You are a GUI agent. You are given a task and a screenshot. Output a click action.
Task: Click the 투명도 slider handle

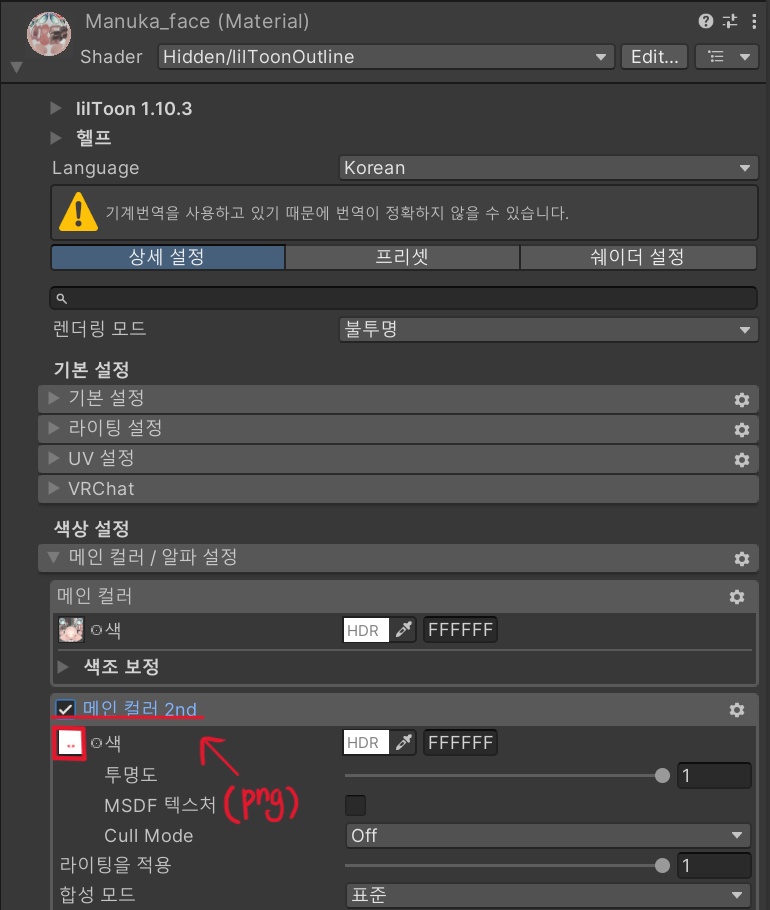[x=662, y=775]
